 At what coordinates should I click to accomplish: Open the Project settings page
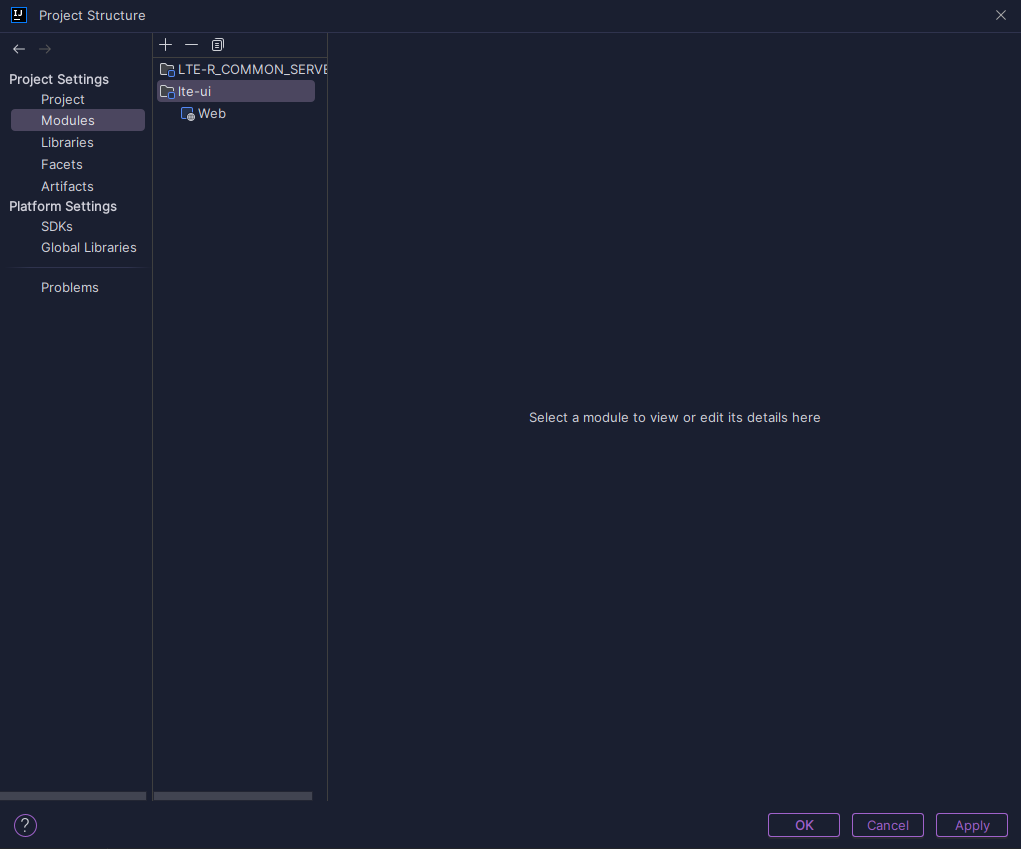(63, 99)
